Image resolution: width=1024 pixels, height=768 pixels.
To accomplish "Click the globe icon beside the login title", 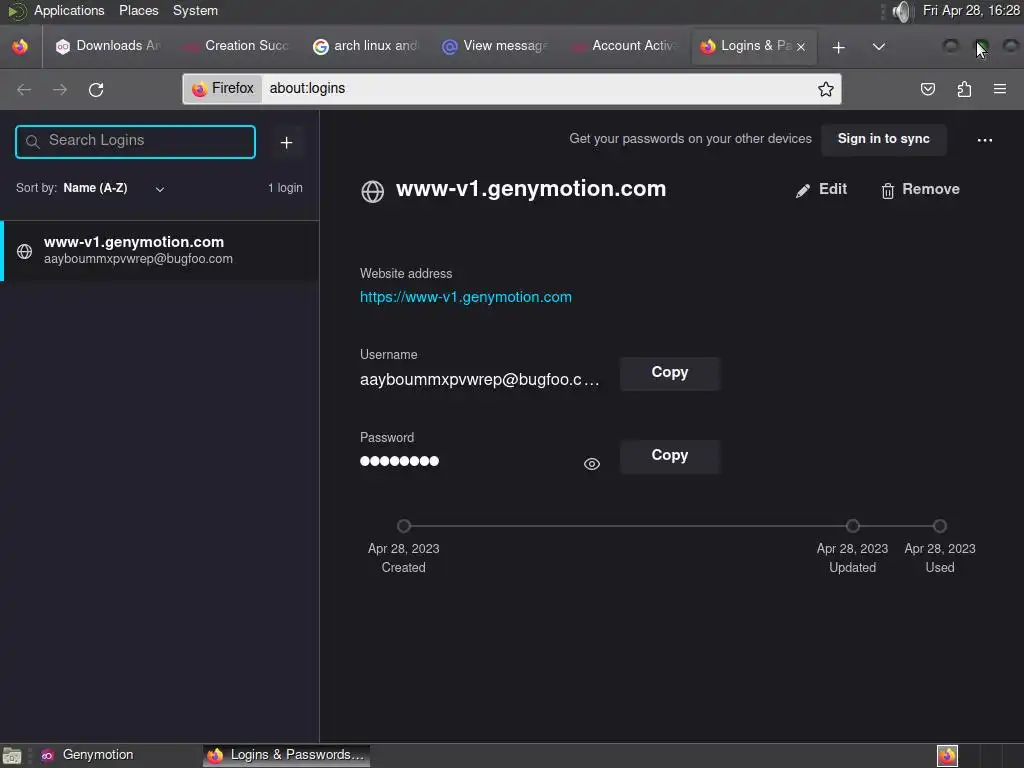I will (x=372, y=191).
